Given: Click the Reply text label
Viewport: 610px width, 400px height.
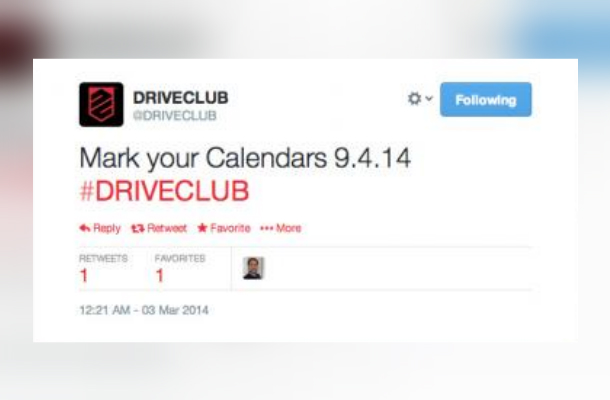Looking at the screenshot, I should coord(107,228).
